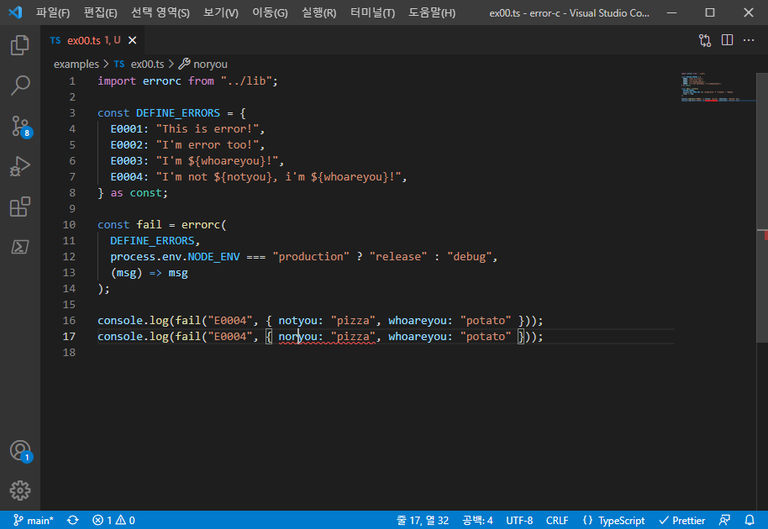Click "../lib" import path on line 1

pos(246,81)
